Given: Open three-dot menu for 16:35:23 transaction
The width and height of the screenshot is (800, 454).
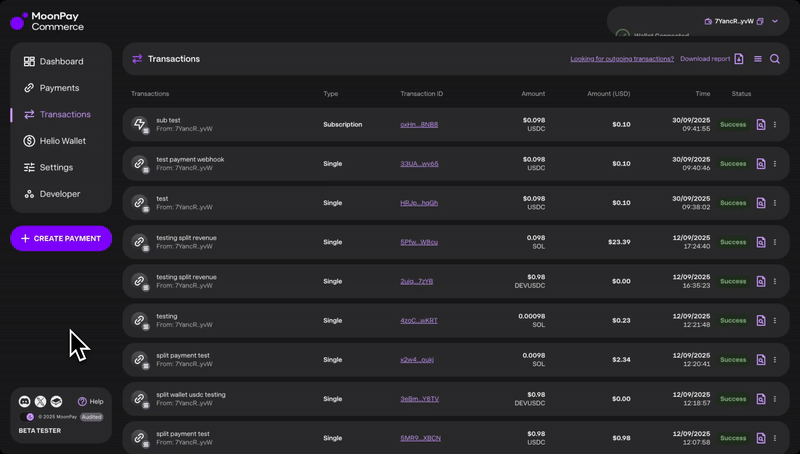Looking at the screenshot, I should click(x=775, y=282).
